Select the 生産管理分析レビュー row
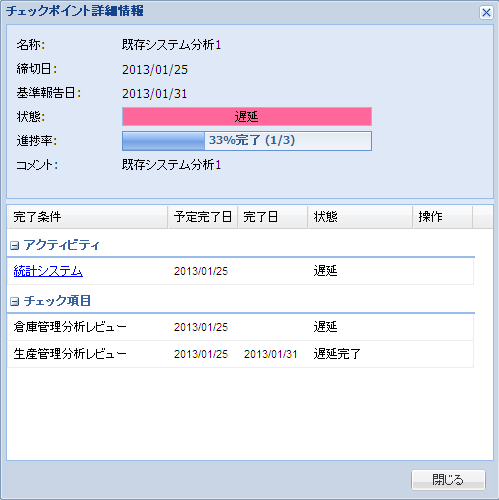 240,354
